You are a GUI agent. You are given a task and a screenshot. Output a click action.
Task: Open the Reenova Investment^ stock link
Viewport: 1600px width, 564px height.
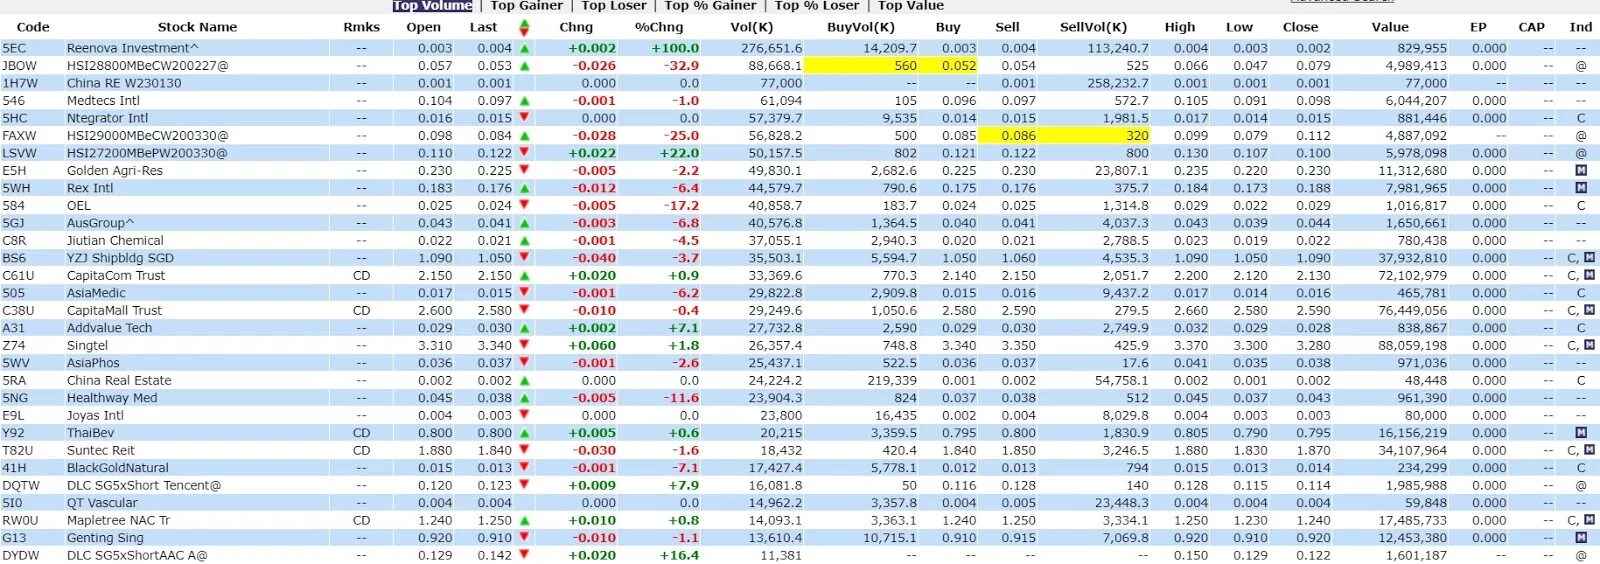click(x=132, y=48)
